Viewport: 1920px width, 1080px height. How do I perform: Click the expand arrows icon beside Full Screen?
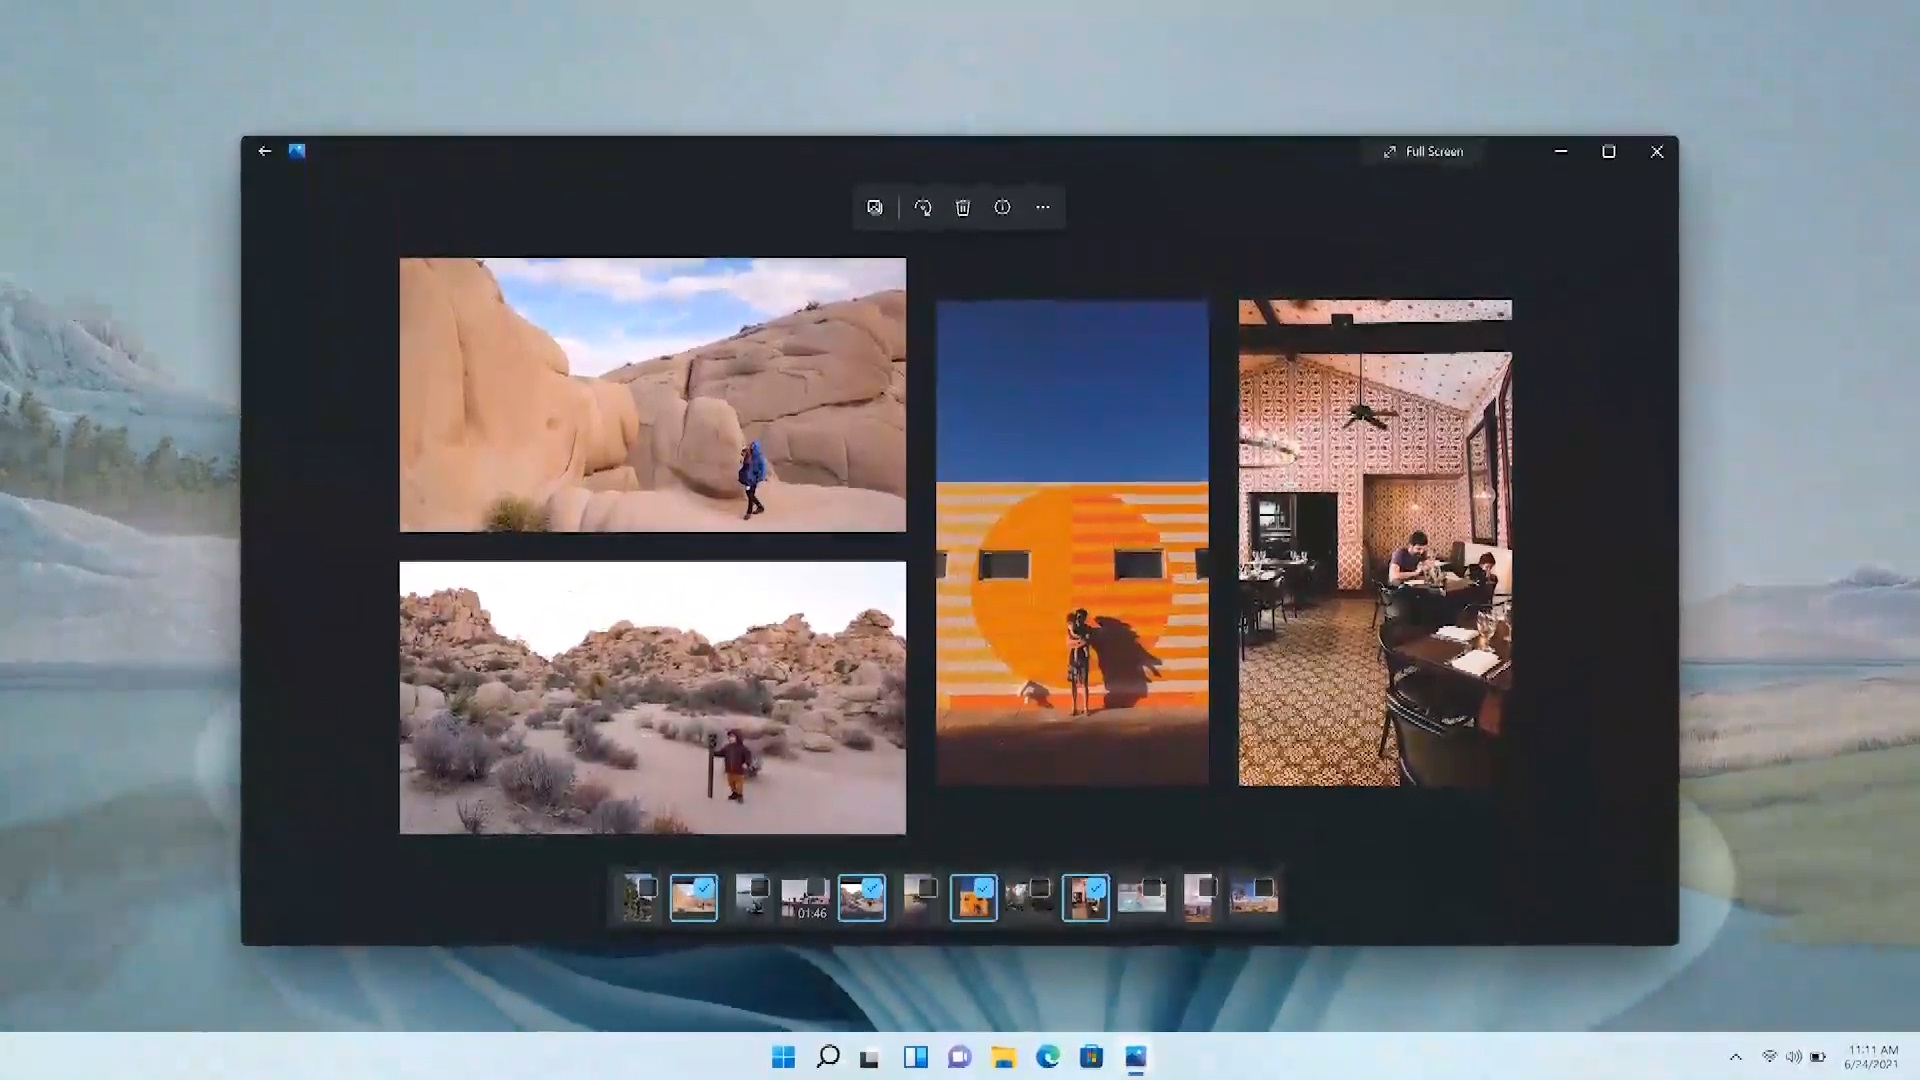click(x=1390, y=151)
